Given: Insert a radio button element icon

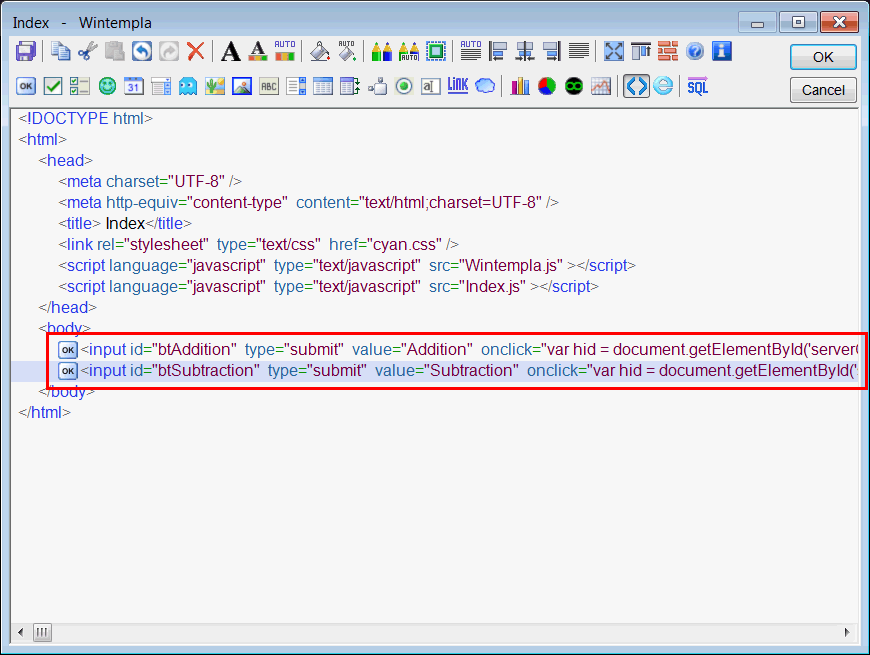Looking at the screenshot, I should click(404, 87).
